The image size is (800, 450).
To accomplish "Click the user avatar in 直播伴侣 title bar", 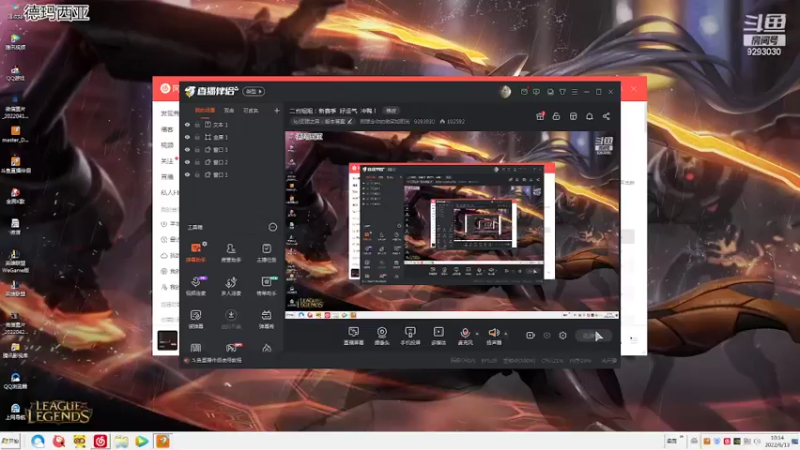I will (505, 92).
